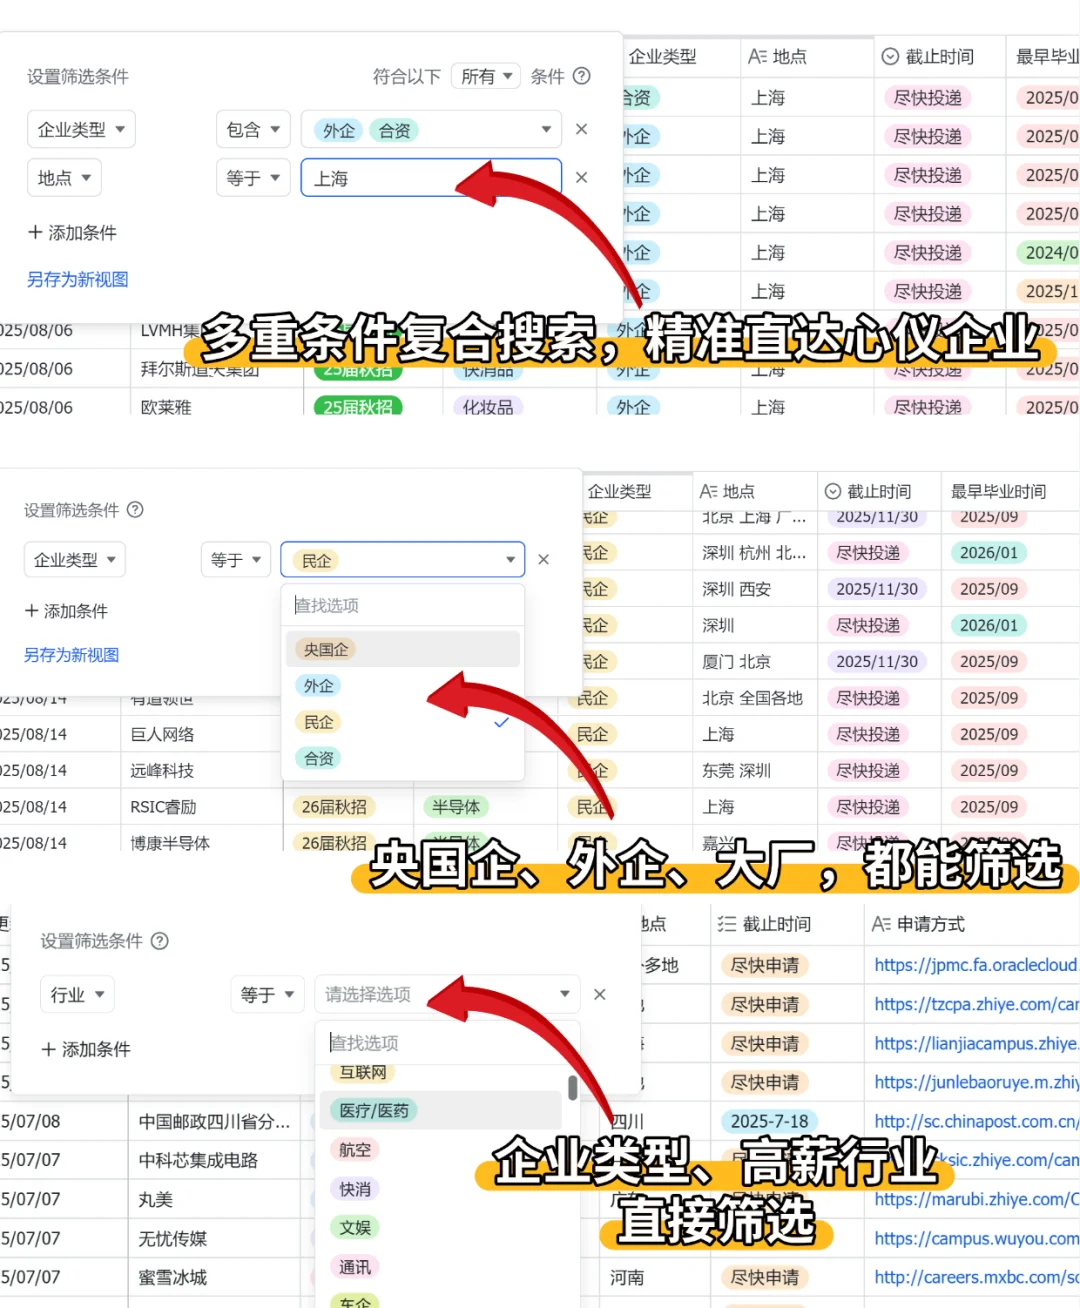Click the help icon beside 设置筛选条件

tap(160, 941)
